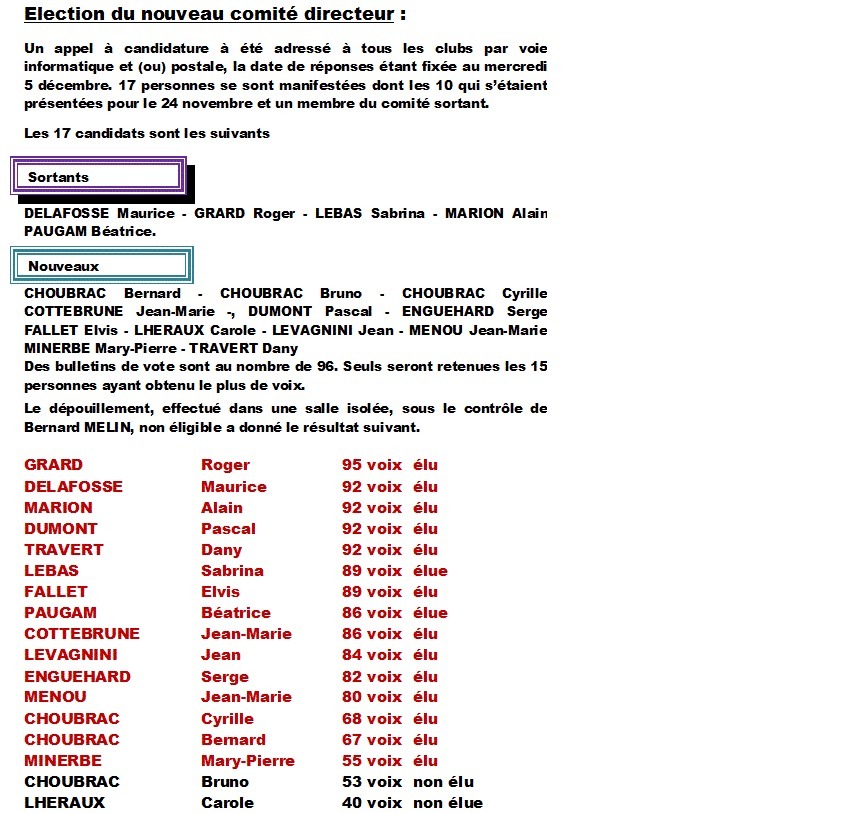Click the '80 voix' vote count
This screenshot has height=813, width=864.
[372, 697]
